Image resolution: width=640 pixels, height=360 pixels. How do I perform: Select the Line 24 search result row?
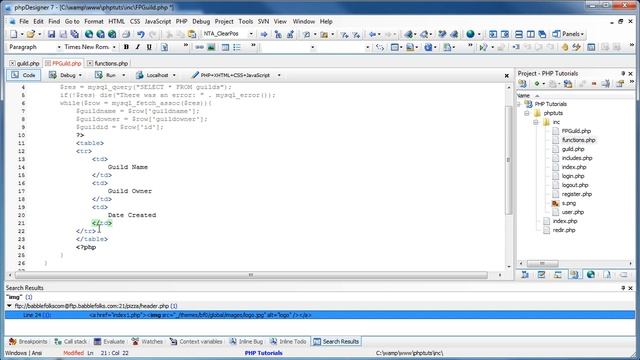(x=320, y=315)
